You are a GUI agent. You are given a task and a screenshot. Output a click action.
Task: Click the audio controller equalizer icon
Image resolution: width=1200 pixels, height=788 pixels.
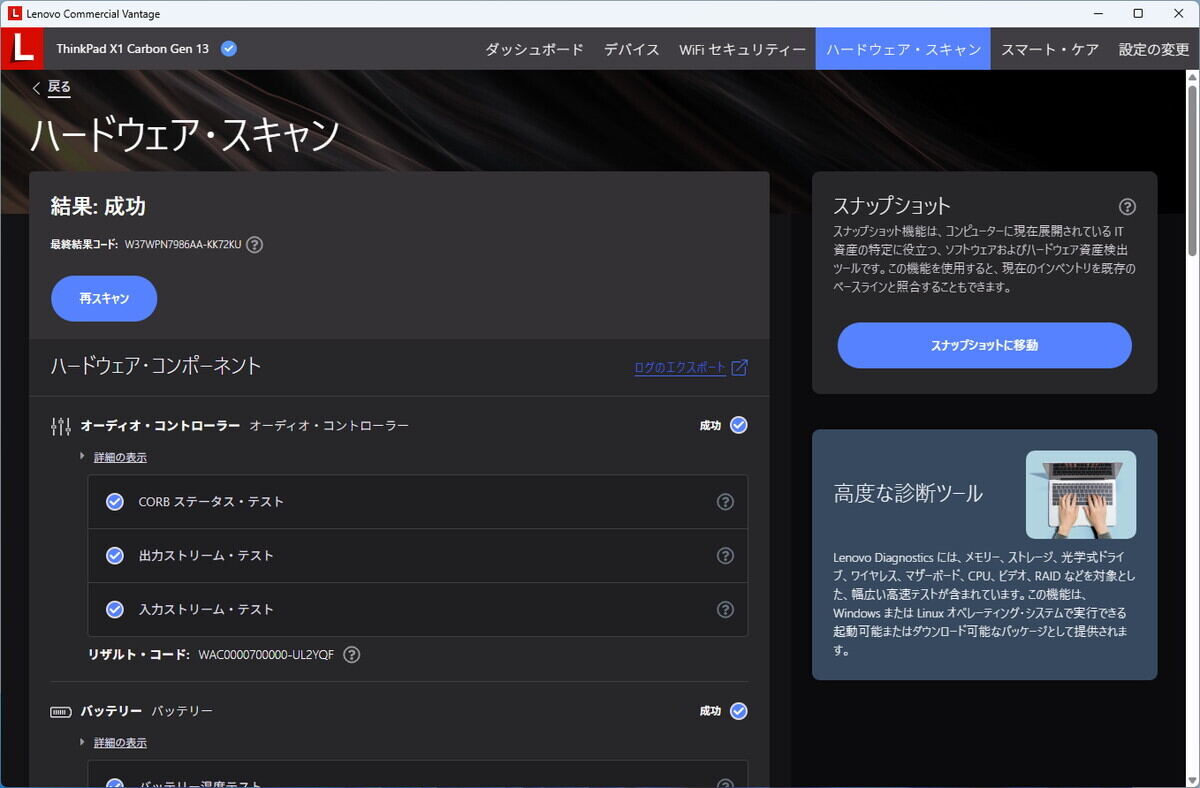coord(61,426)
